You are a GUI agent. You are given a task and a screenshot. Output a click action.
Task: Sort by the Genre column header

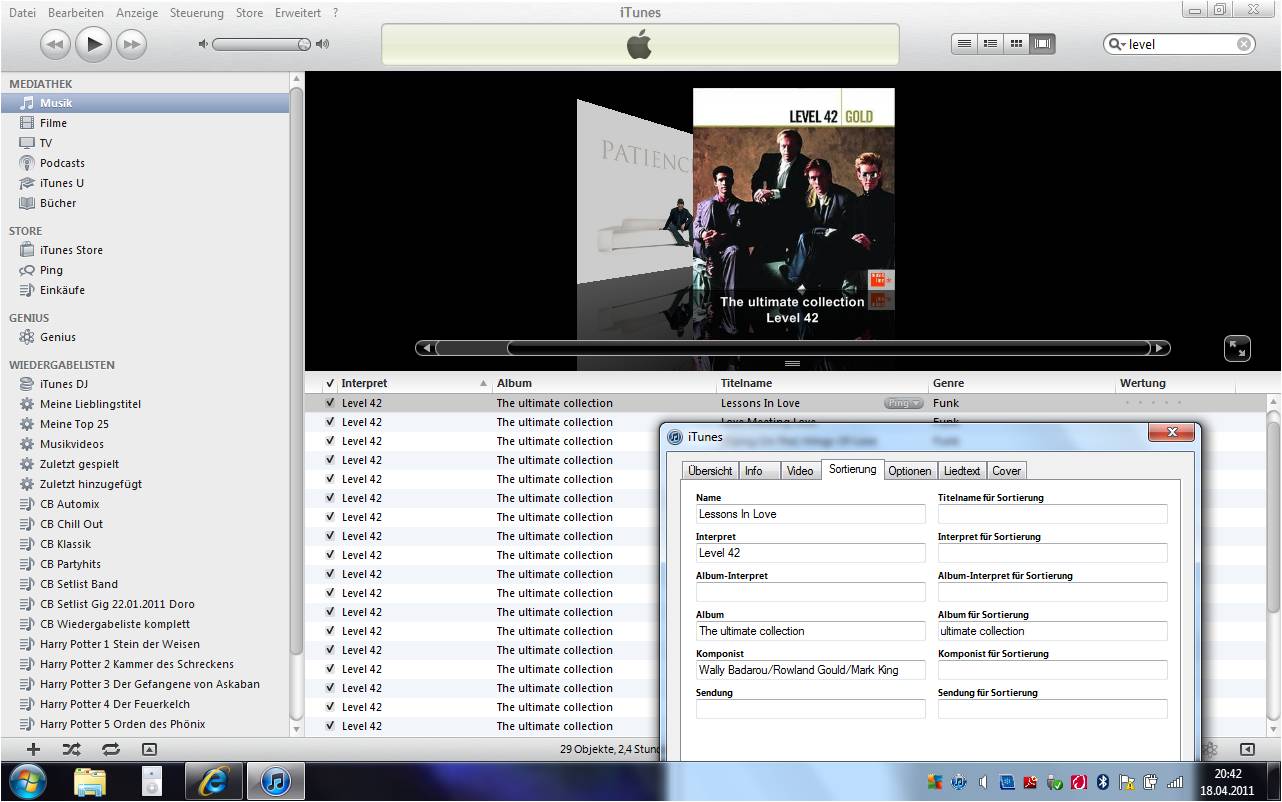(x=1022, y=383)
